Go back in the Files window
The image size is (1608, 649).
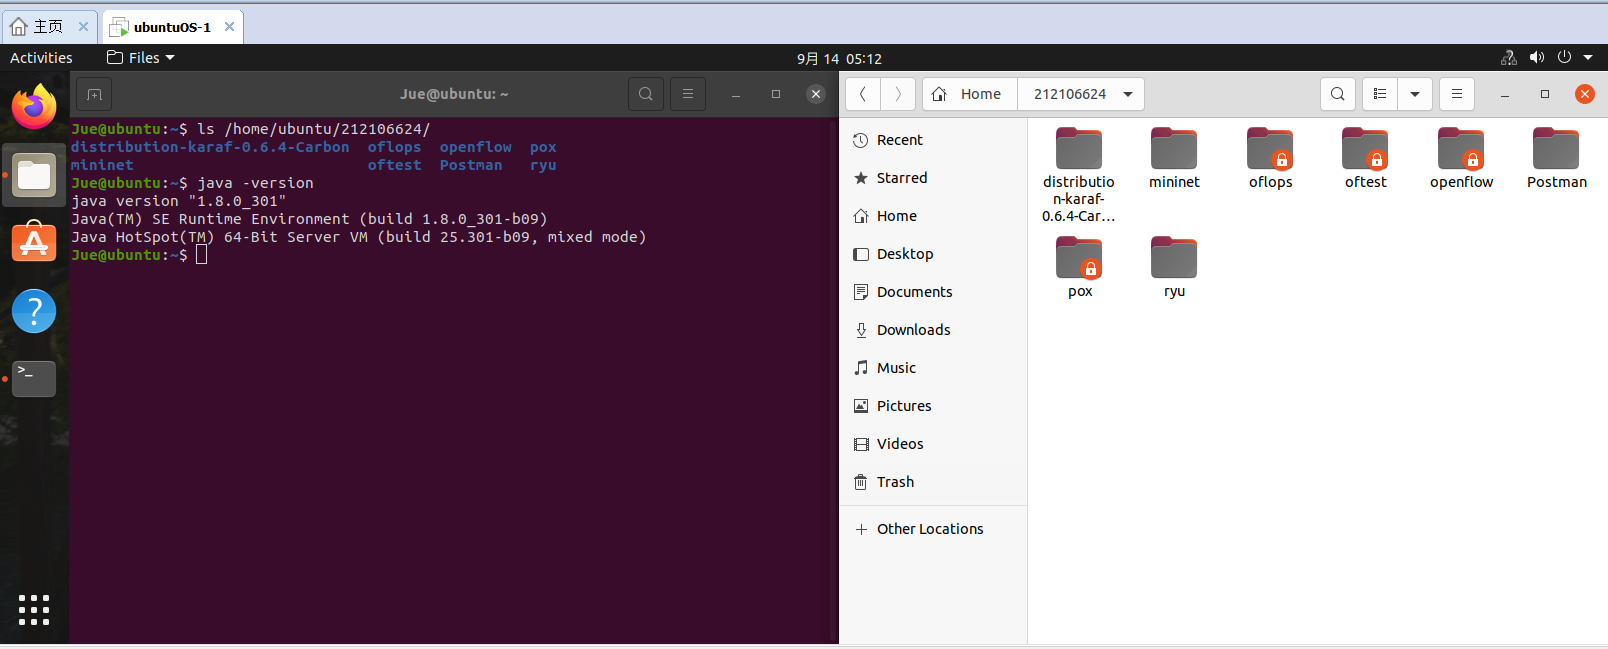(863, 94)
